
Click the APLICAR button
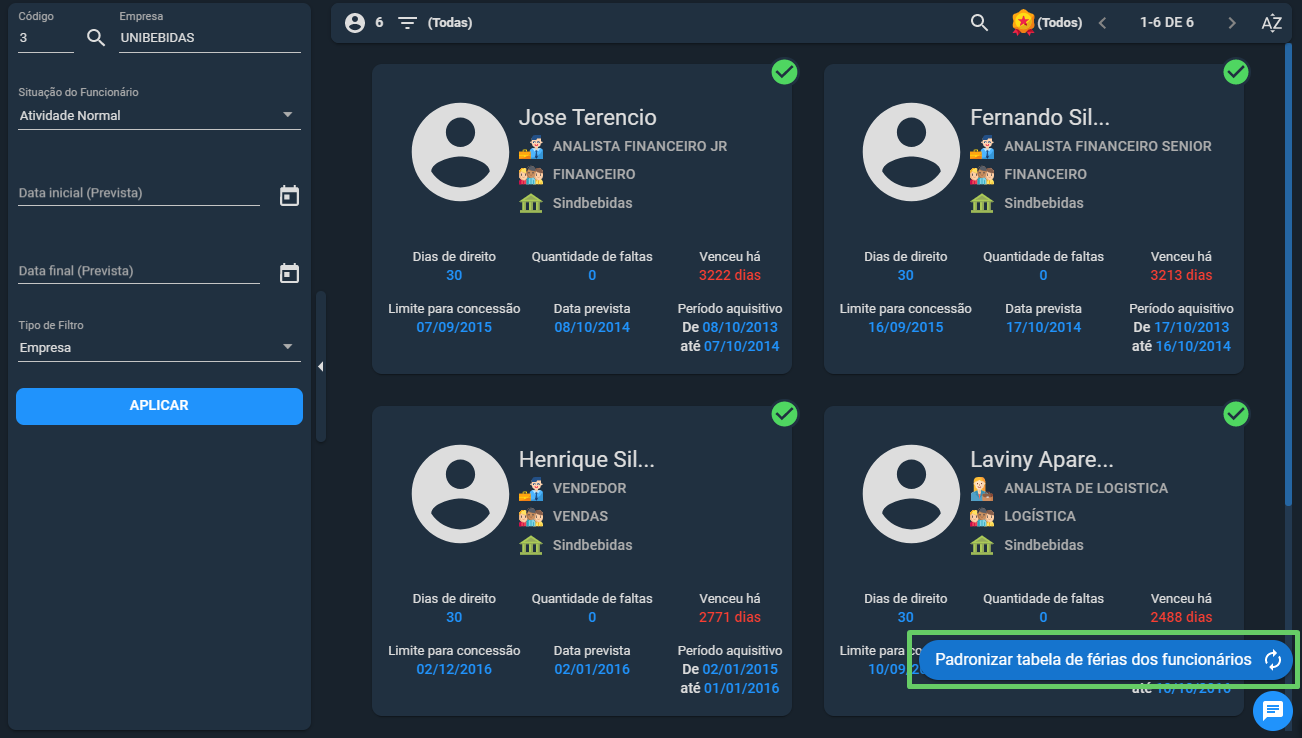[x=159, y=406]
